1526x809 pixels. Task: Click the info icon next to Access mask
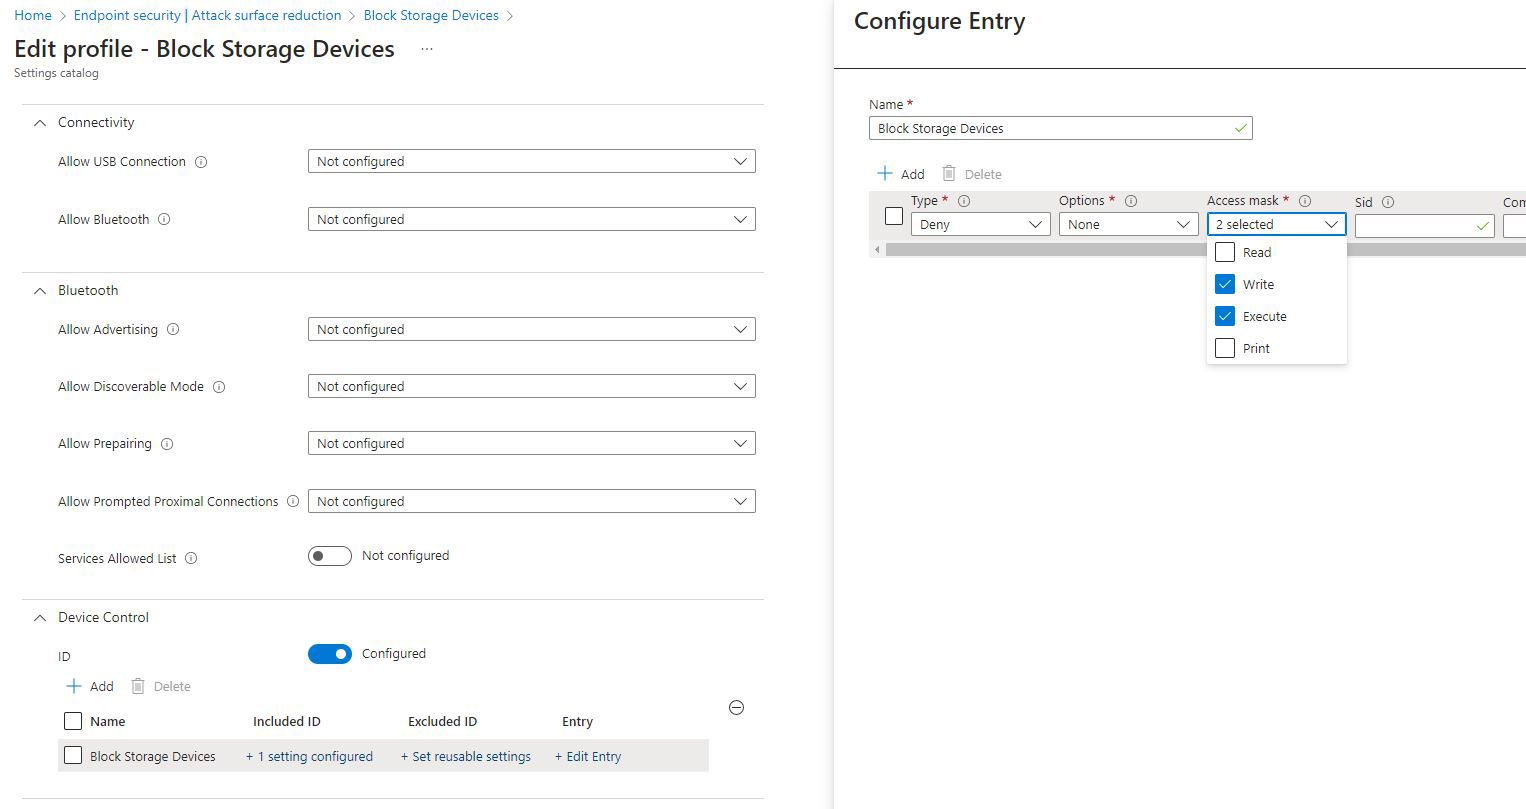pos(1305,200)
